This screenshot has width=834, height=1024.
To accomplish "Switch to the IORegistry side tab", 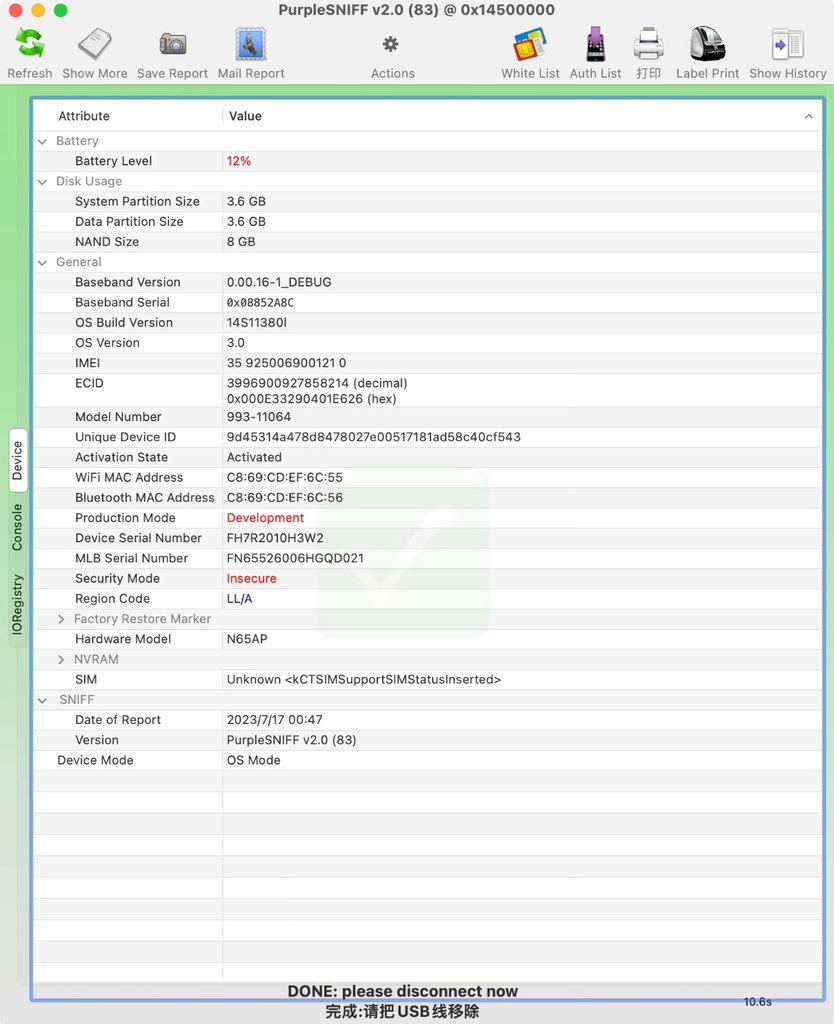I will [18, 605].
